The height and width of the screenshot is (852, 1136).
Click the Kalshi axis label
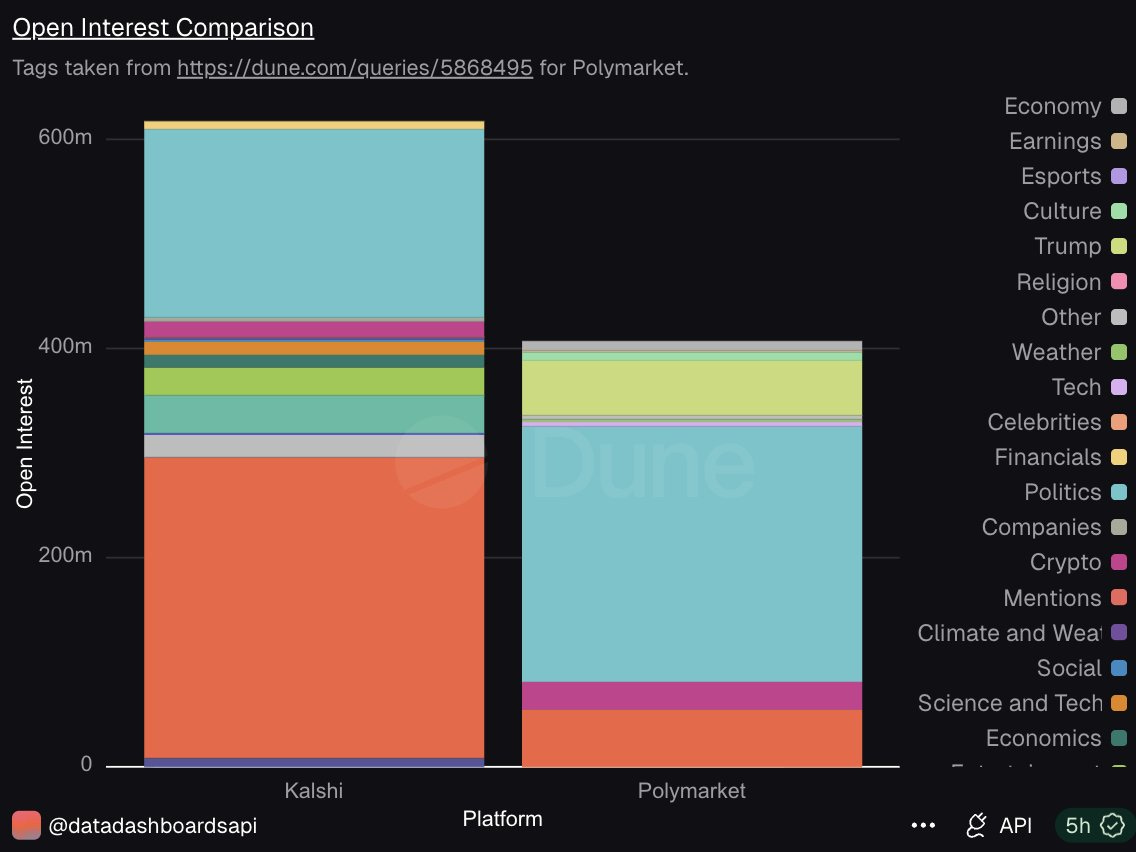click(314, 790)
